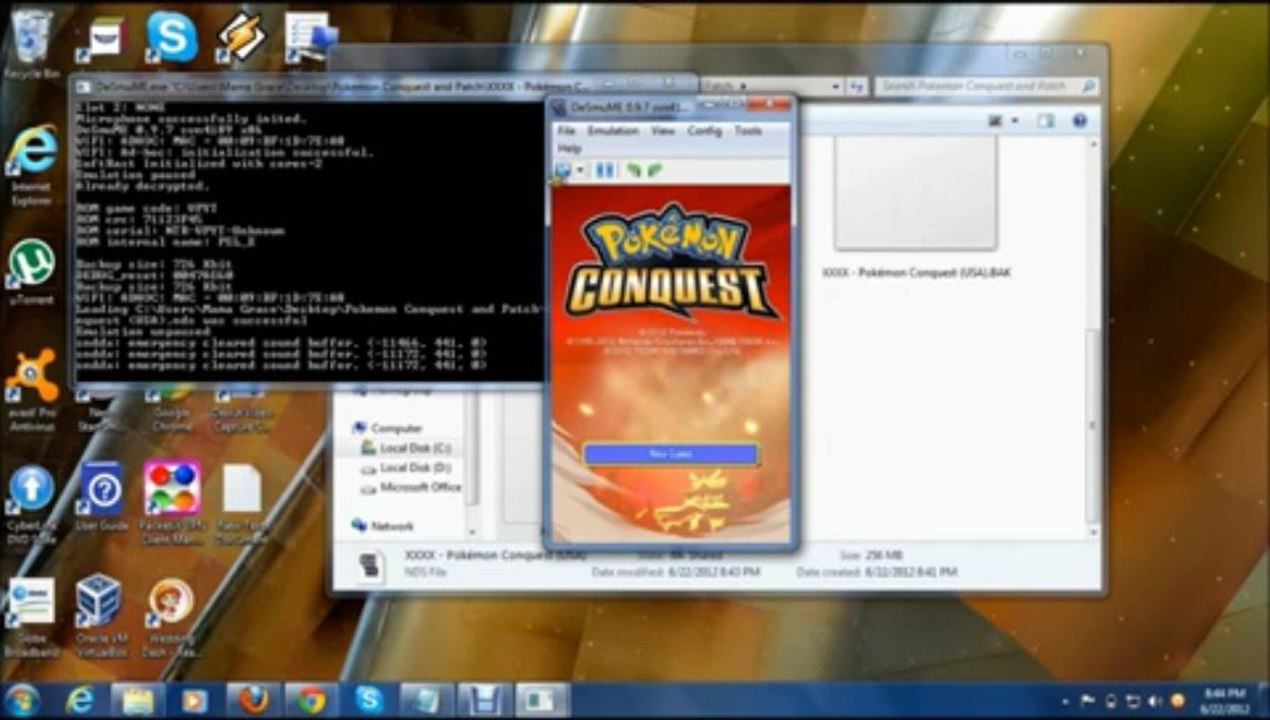Open the Globe Broadband desktop shortcut

tap(32, 615)
